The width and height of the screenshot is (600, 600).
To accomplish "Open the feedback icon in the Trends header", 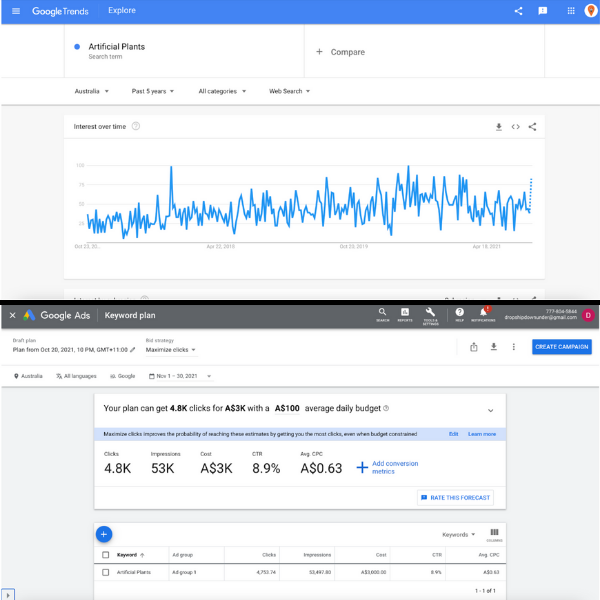I will (543, 11).
